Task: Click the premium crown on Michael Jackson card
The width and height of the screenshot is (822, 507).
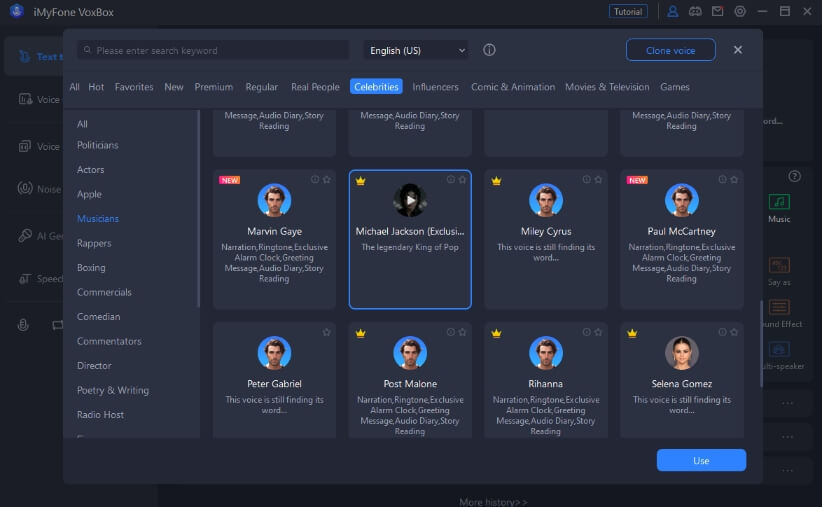Action: click(x=360, y=181)
